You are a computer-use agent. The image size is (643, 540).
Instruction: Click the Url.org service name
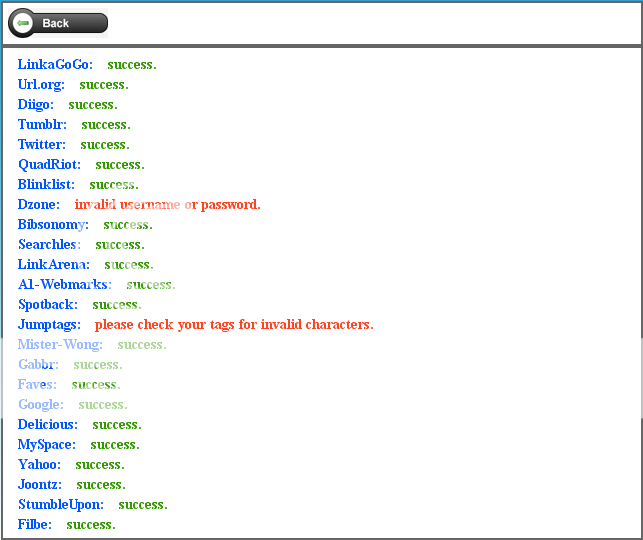pyautogui.click(x=41, y=84)
